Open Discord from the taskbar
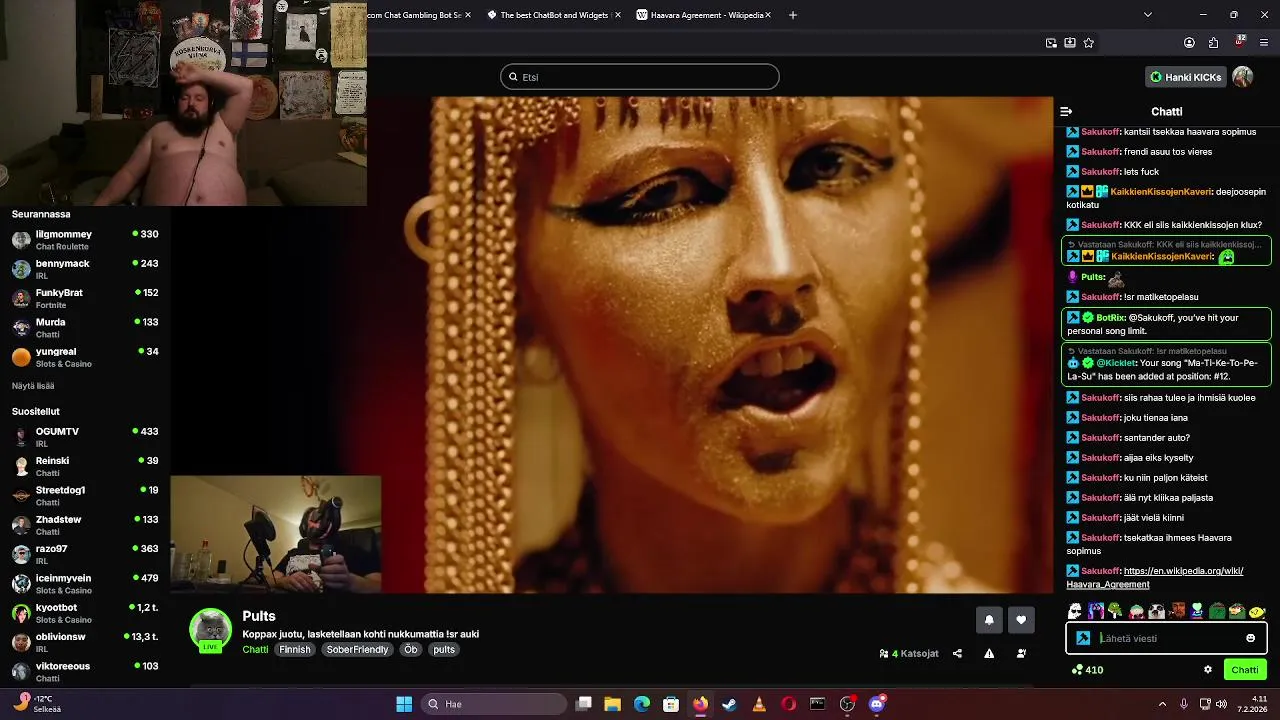This screenshot has height=720, width=1280. 877,704
